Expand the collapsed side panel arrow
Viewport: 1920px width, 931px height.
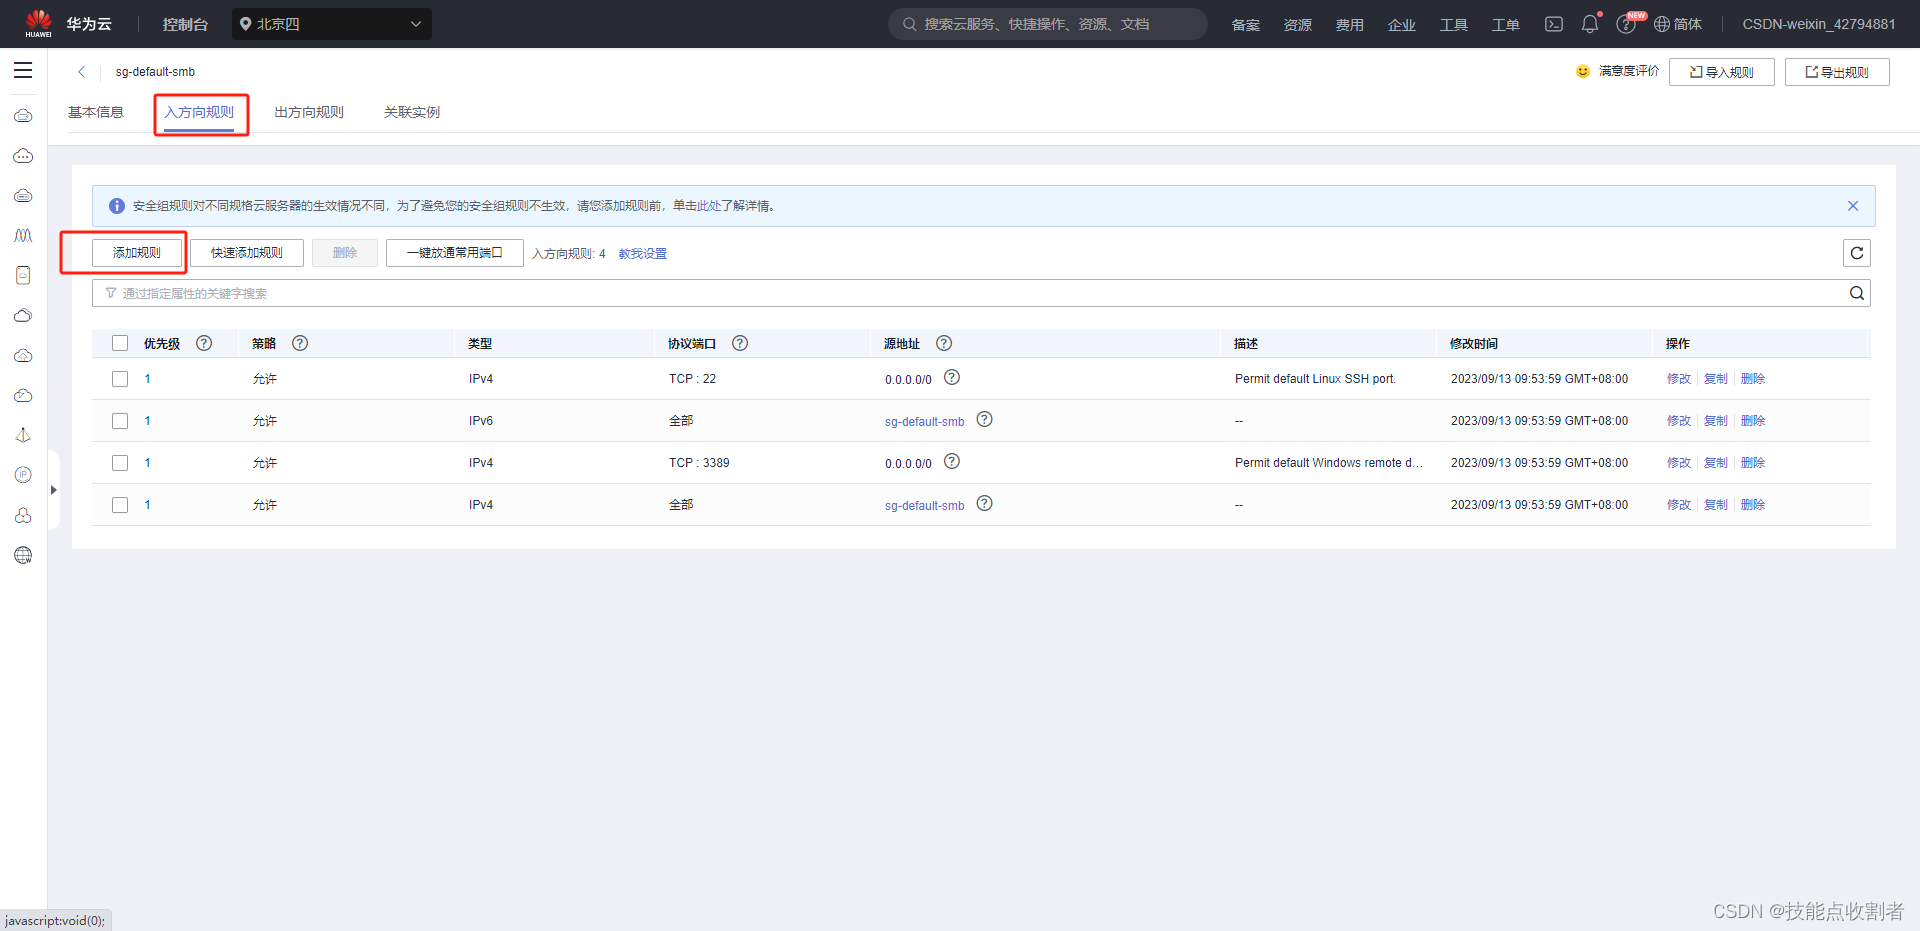pos(54,490)
